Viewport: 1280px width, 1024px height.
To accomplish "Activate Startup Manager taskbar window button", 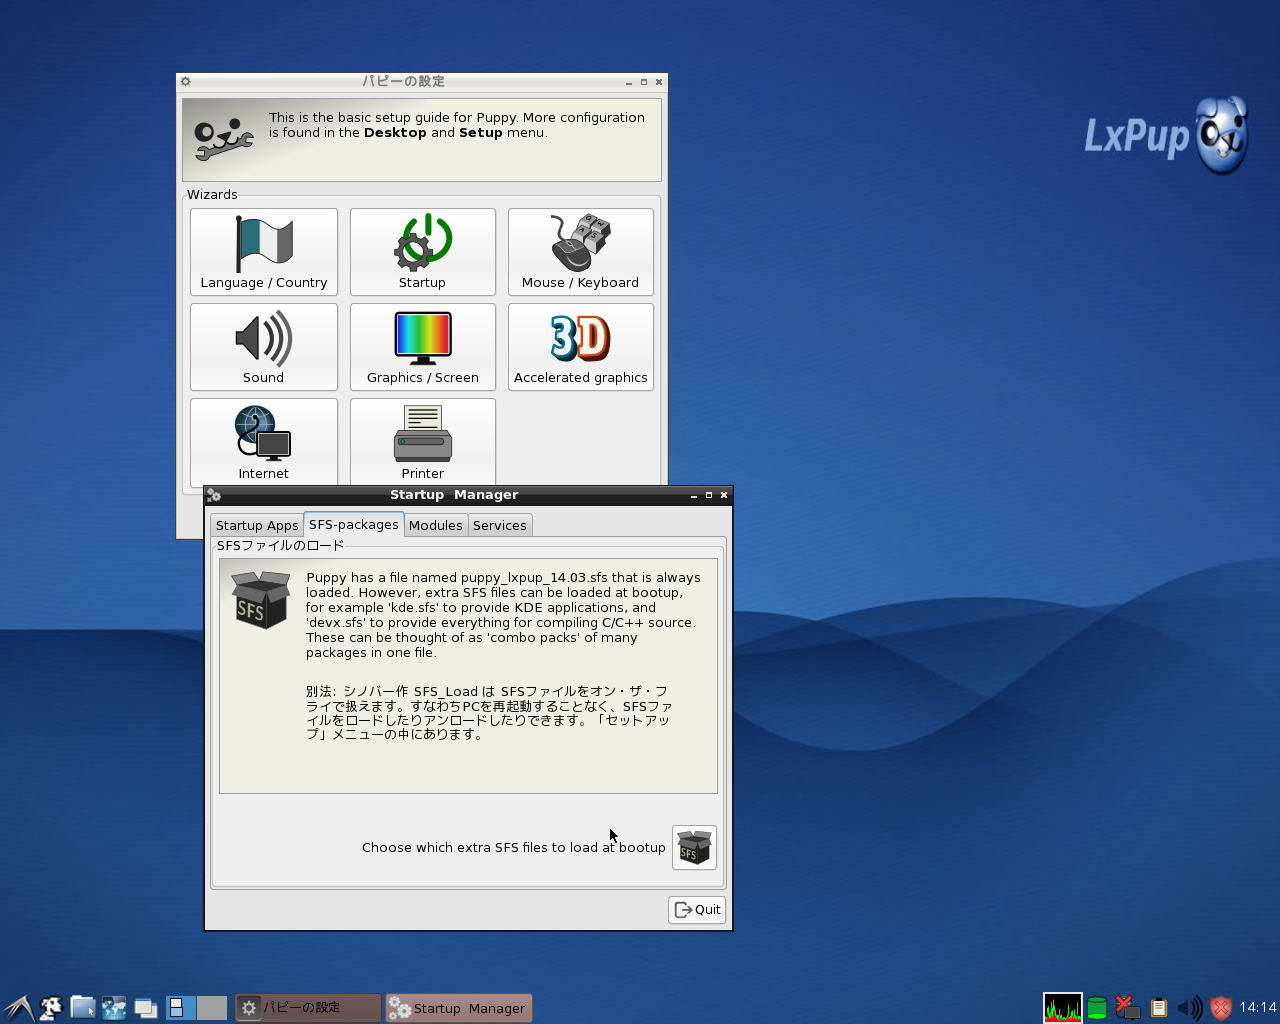I will point(459,1008).
